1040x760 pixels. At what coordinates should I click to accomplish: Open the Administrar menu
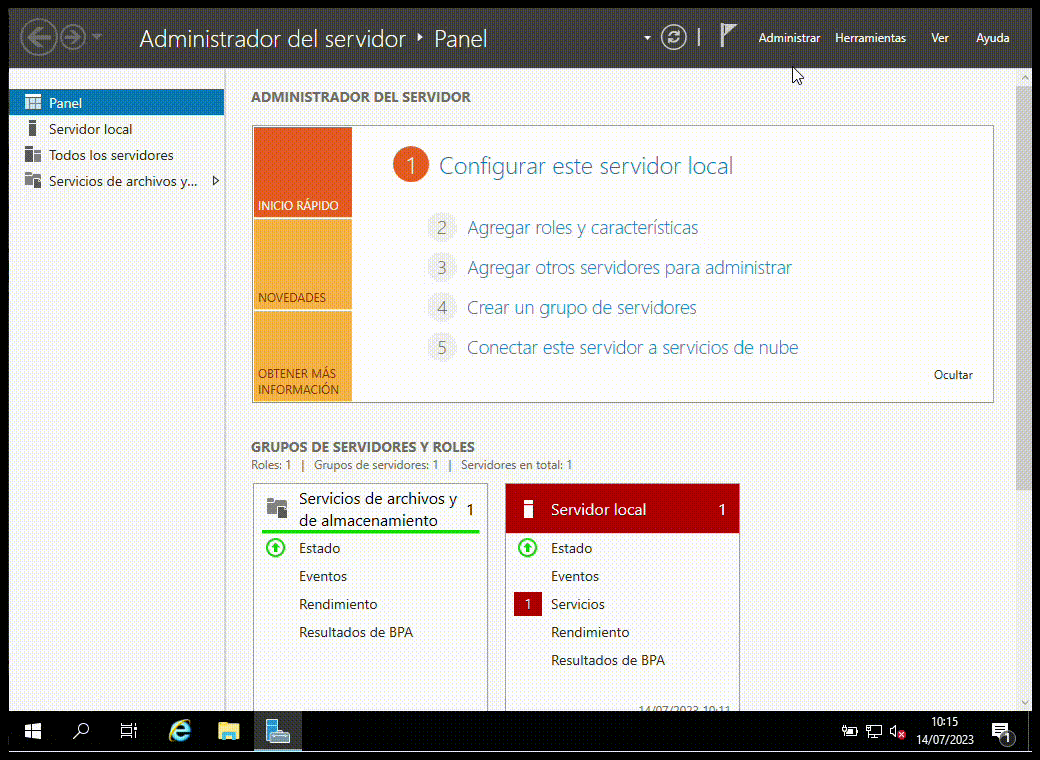pos(789,38)
